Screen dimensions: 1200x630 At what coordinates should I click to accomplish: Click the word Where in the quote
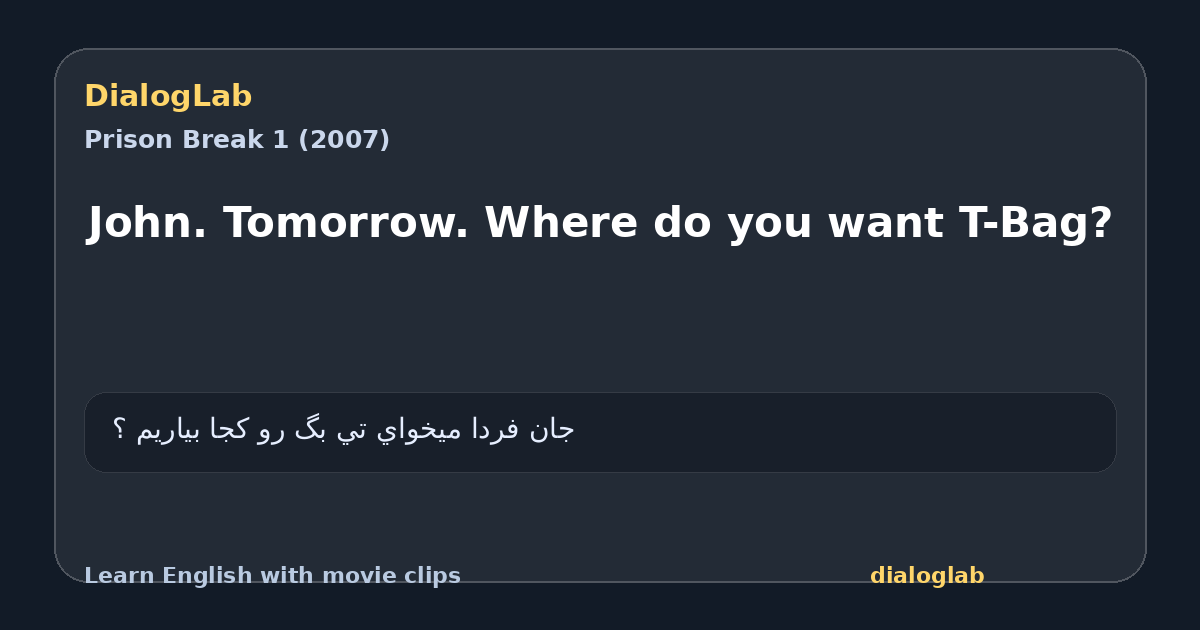point(561,223)
